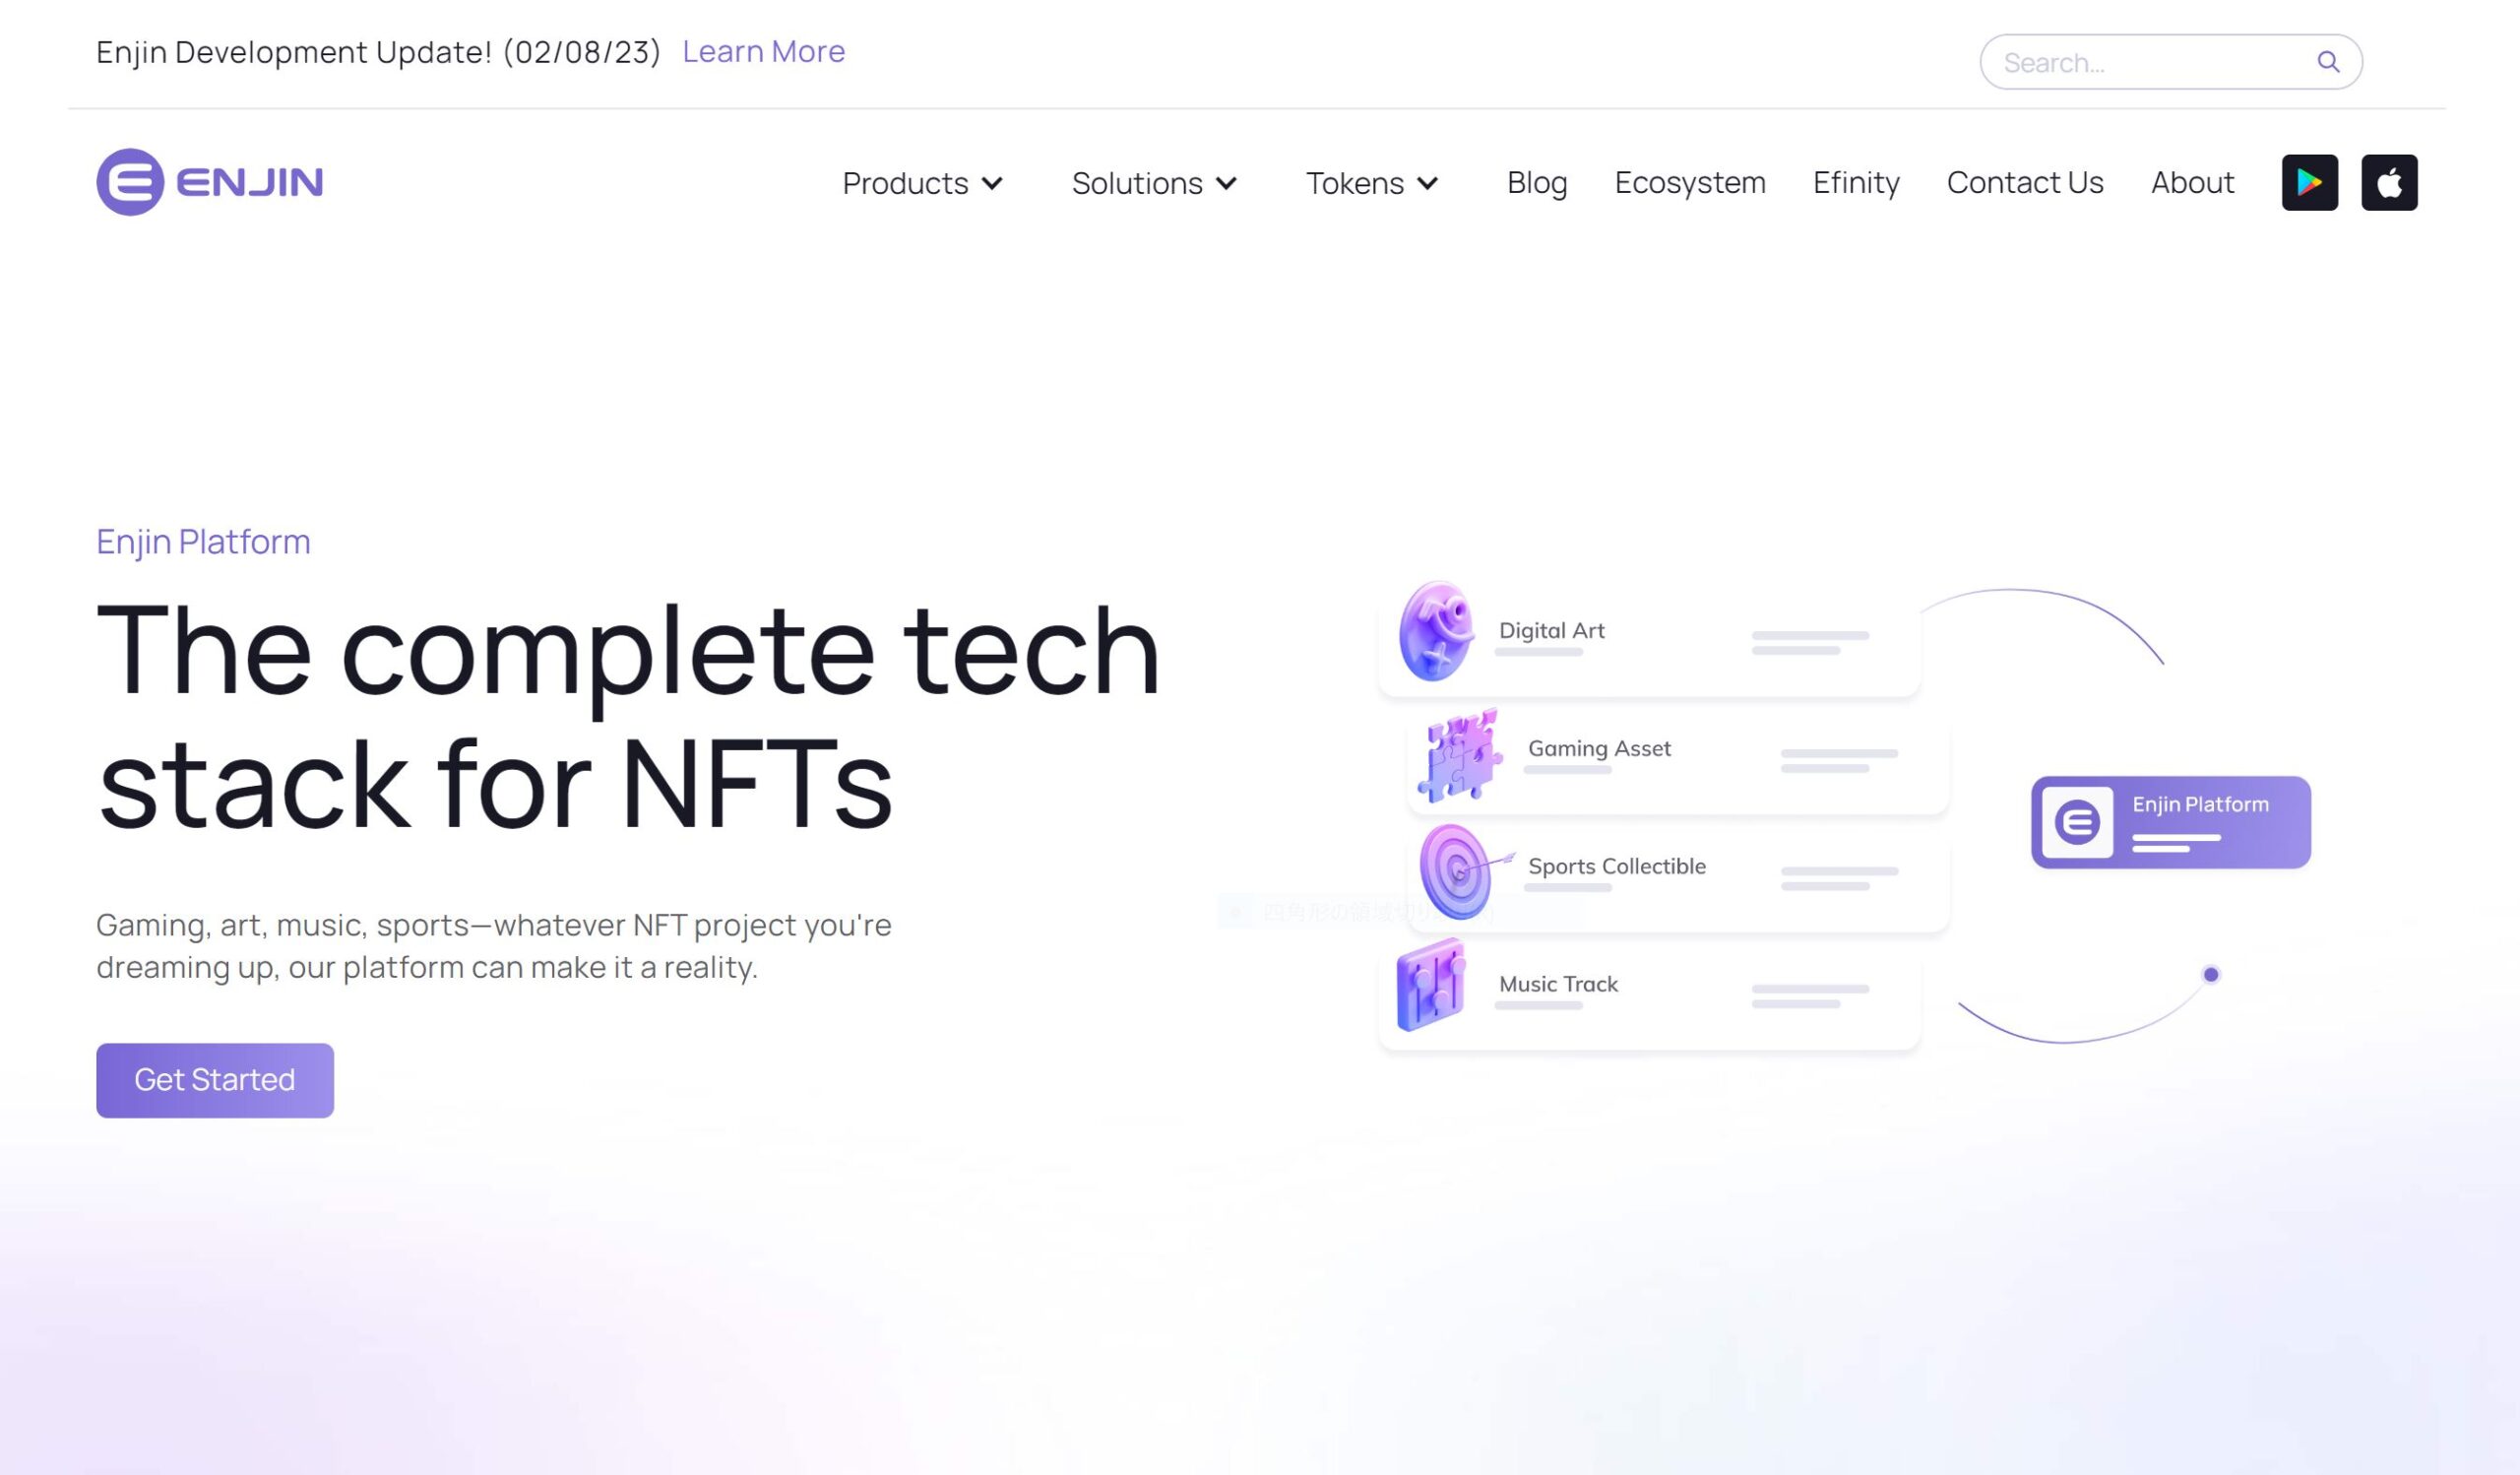Click the Music Track NFT category icon
This screenshot has width=2520, height=1475.
click(1430, 982)
